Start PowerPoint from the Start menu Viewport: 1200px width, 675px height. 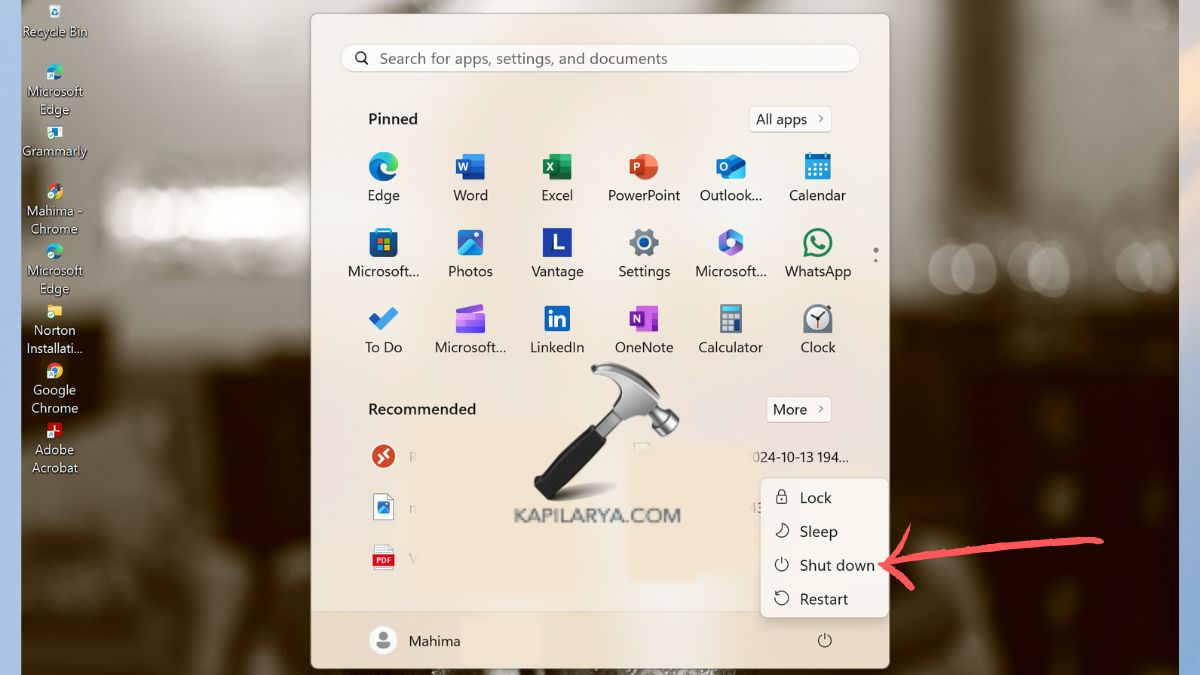click(644, 177)
